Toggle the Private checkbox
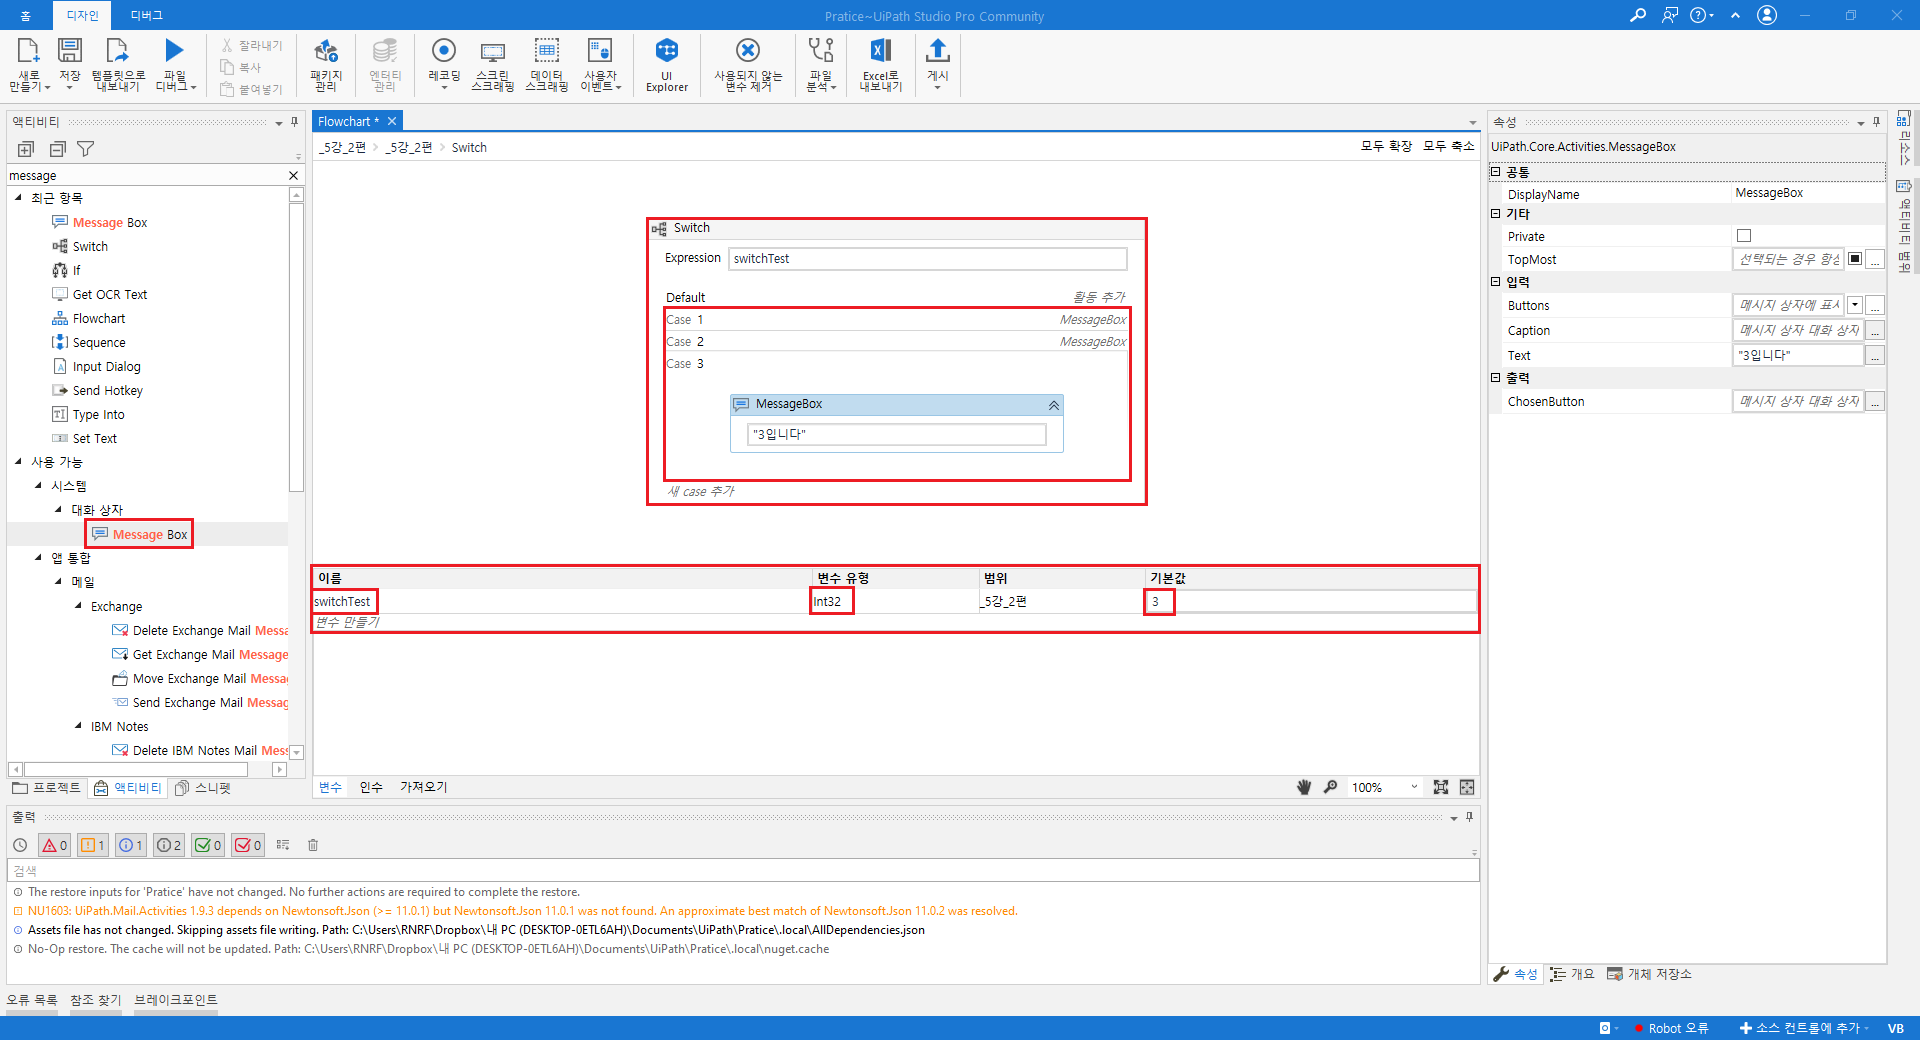Image resolution: width=1920 pixels, height=1040 pixels. tap(1744, 236)
